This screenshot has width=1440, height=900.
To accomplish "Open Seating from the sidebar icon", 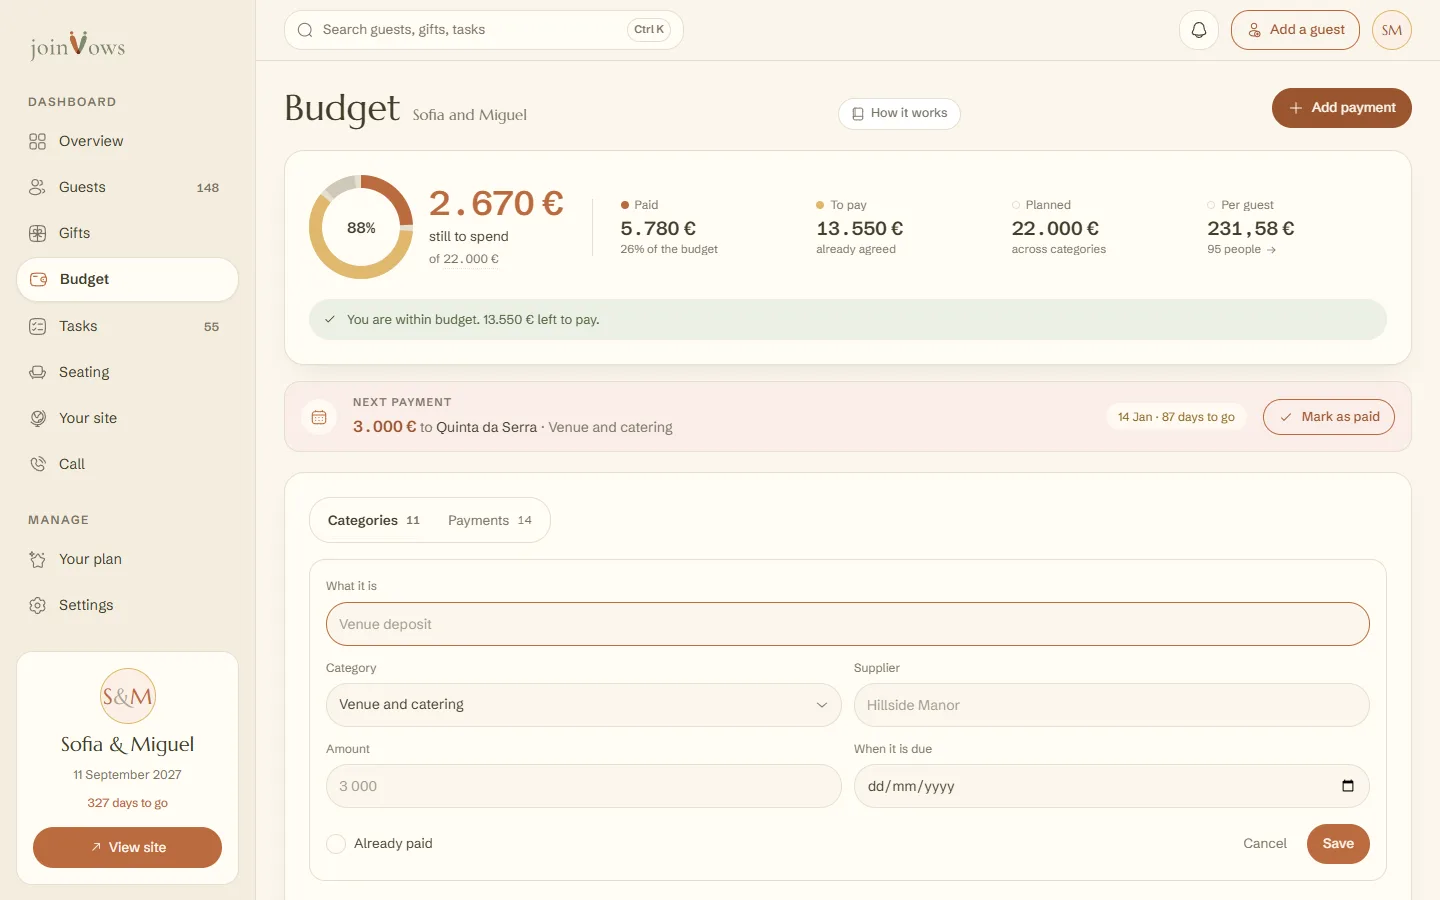I will [38, 372].
